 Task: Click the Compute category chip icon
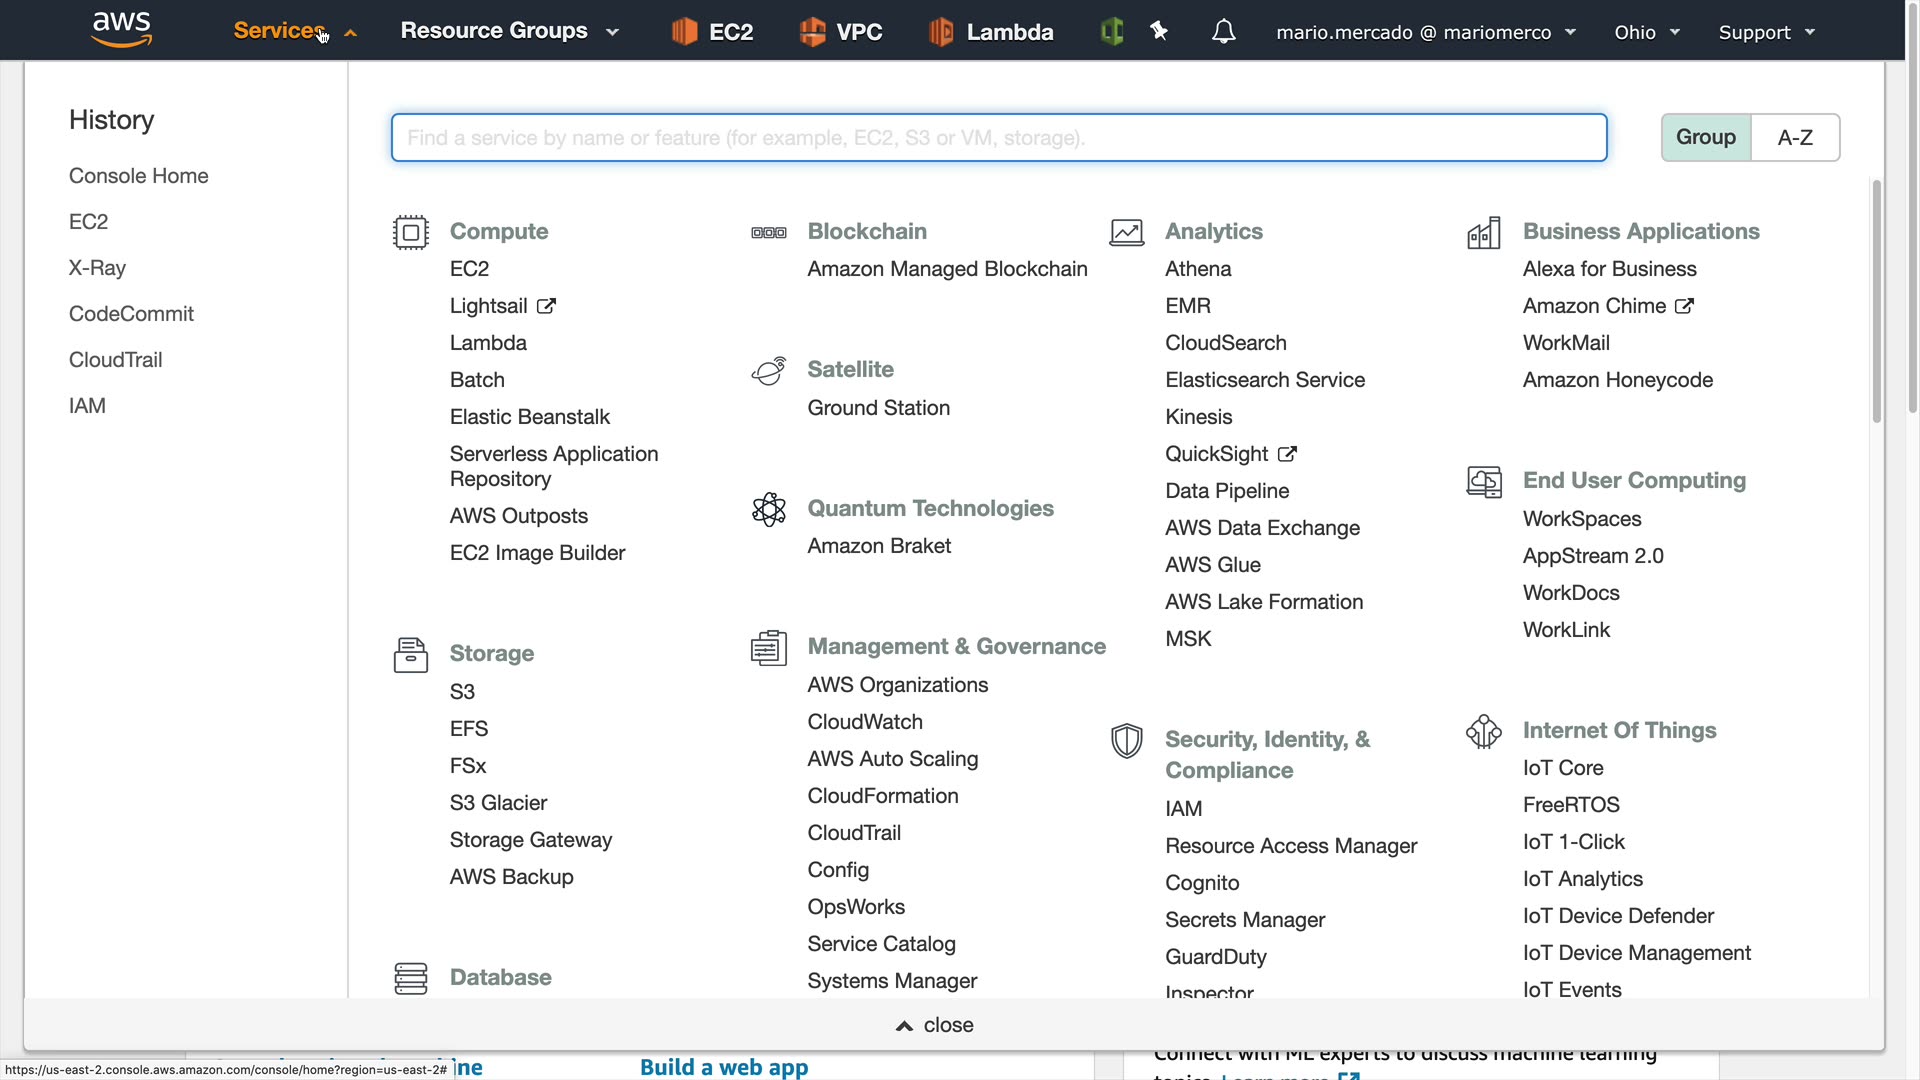tap(410, 232)
